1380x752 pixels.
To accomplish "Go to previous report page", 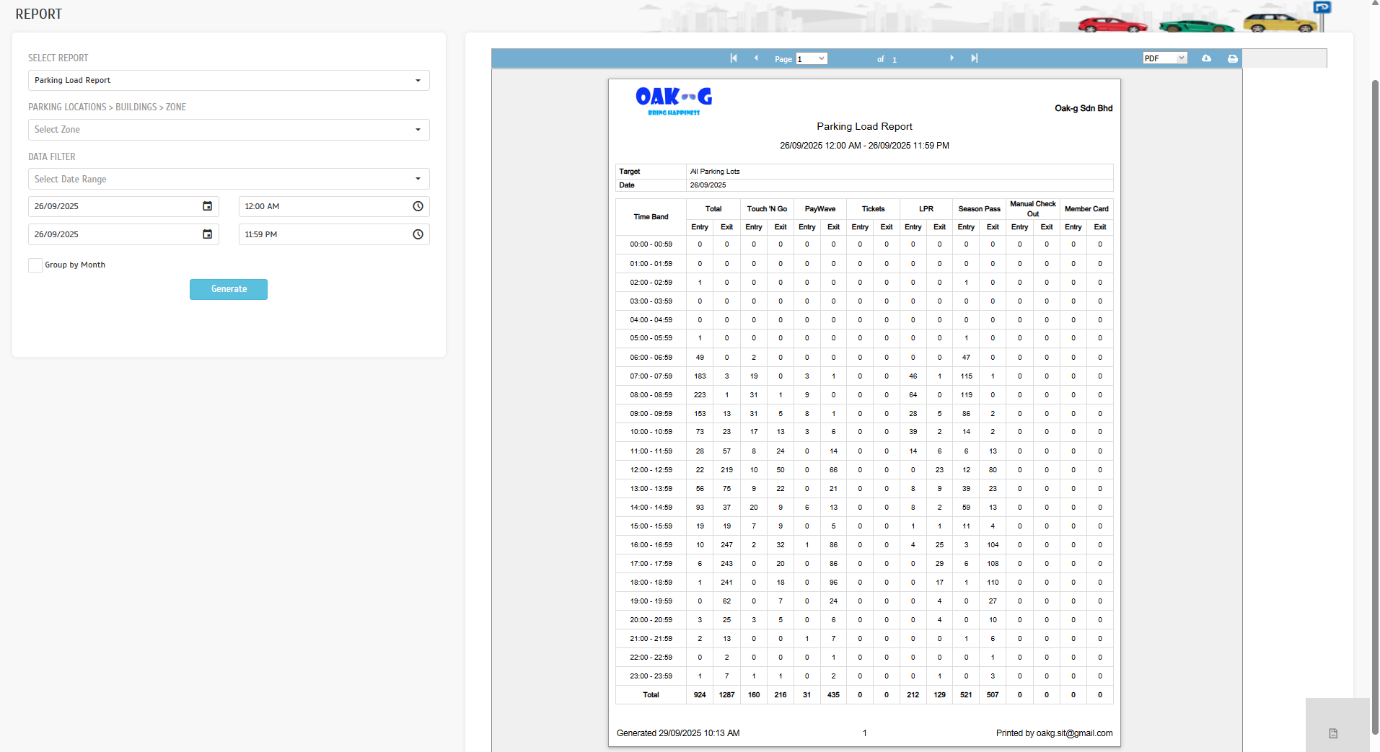I will [756, 59].
